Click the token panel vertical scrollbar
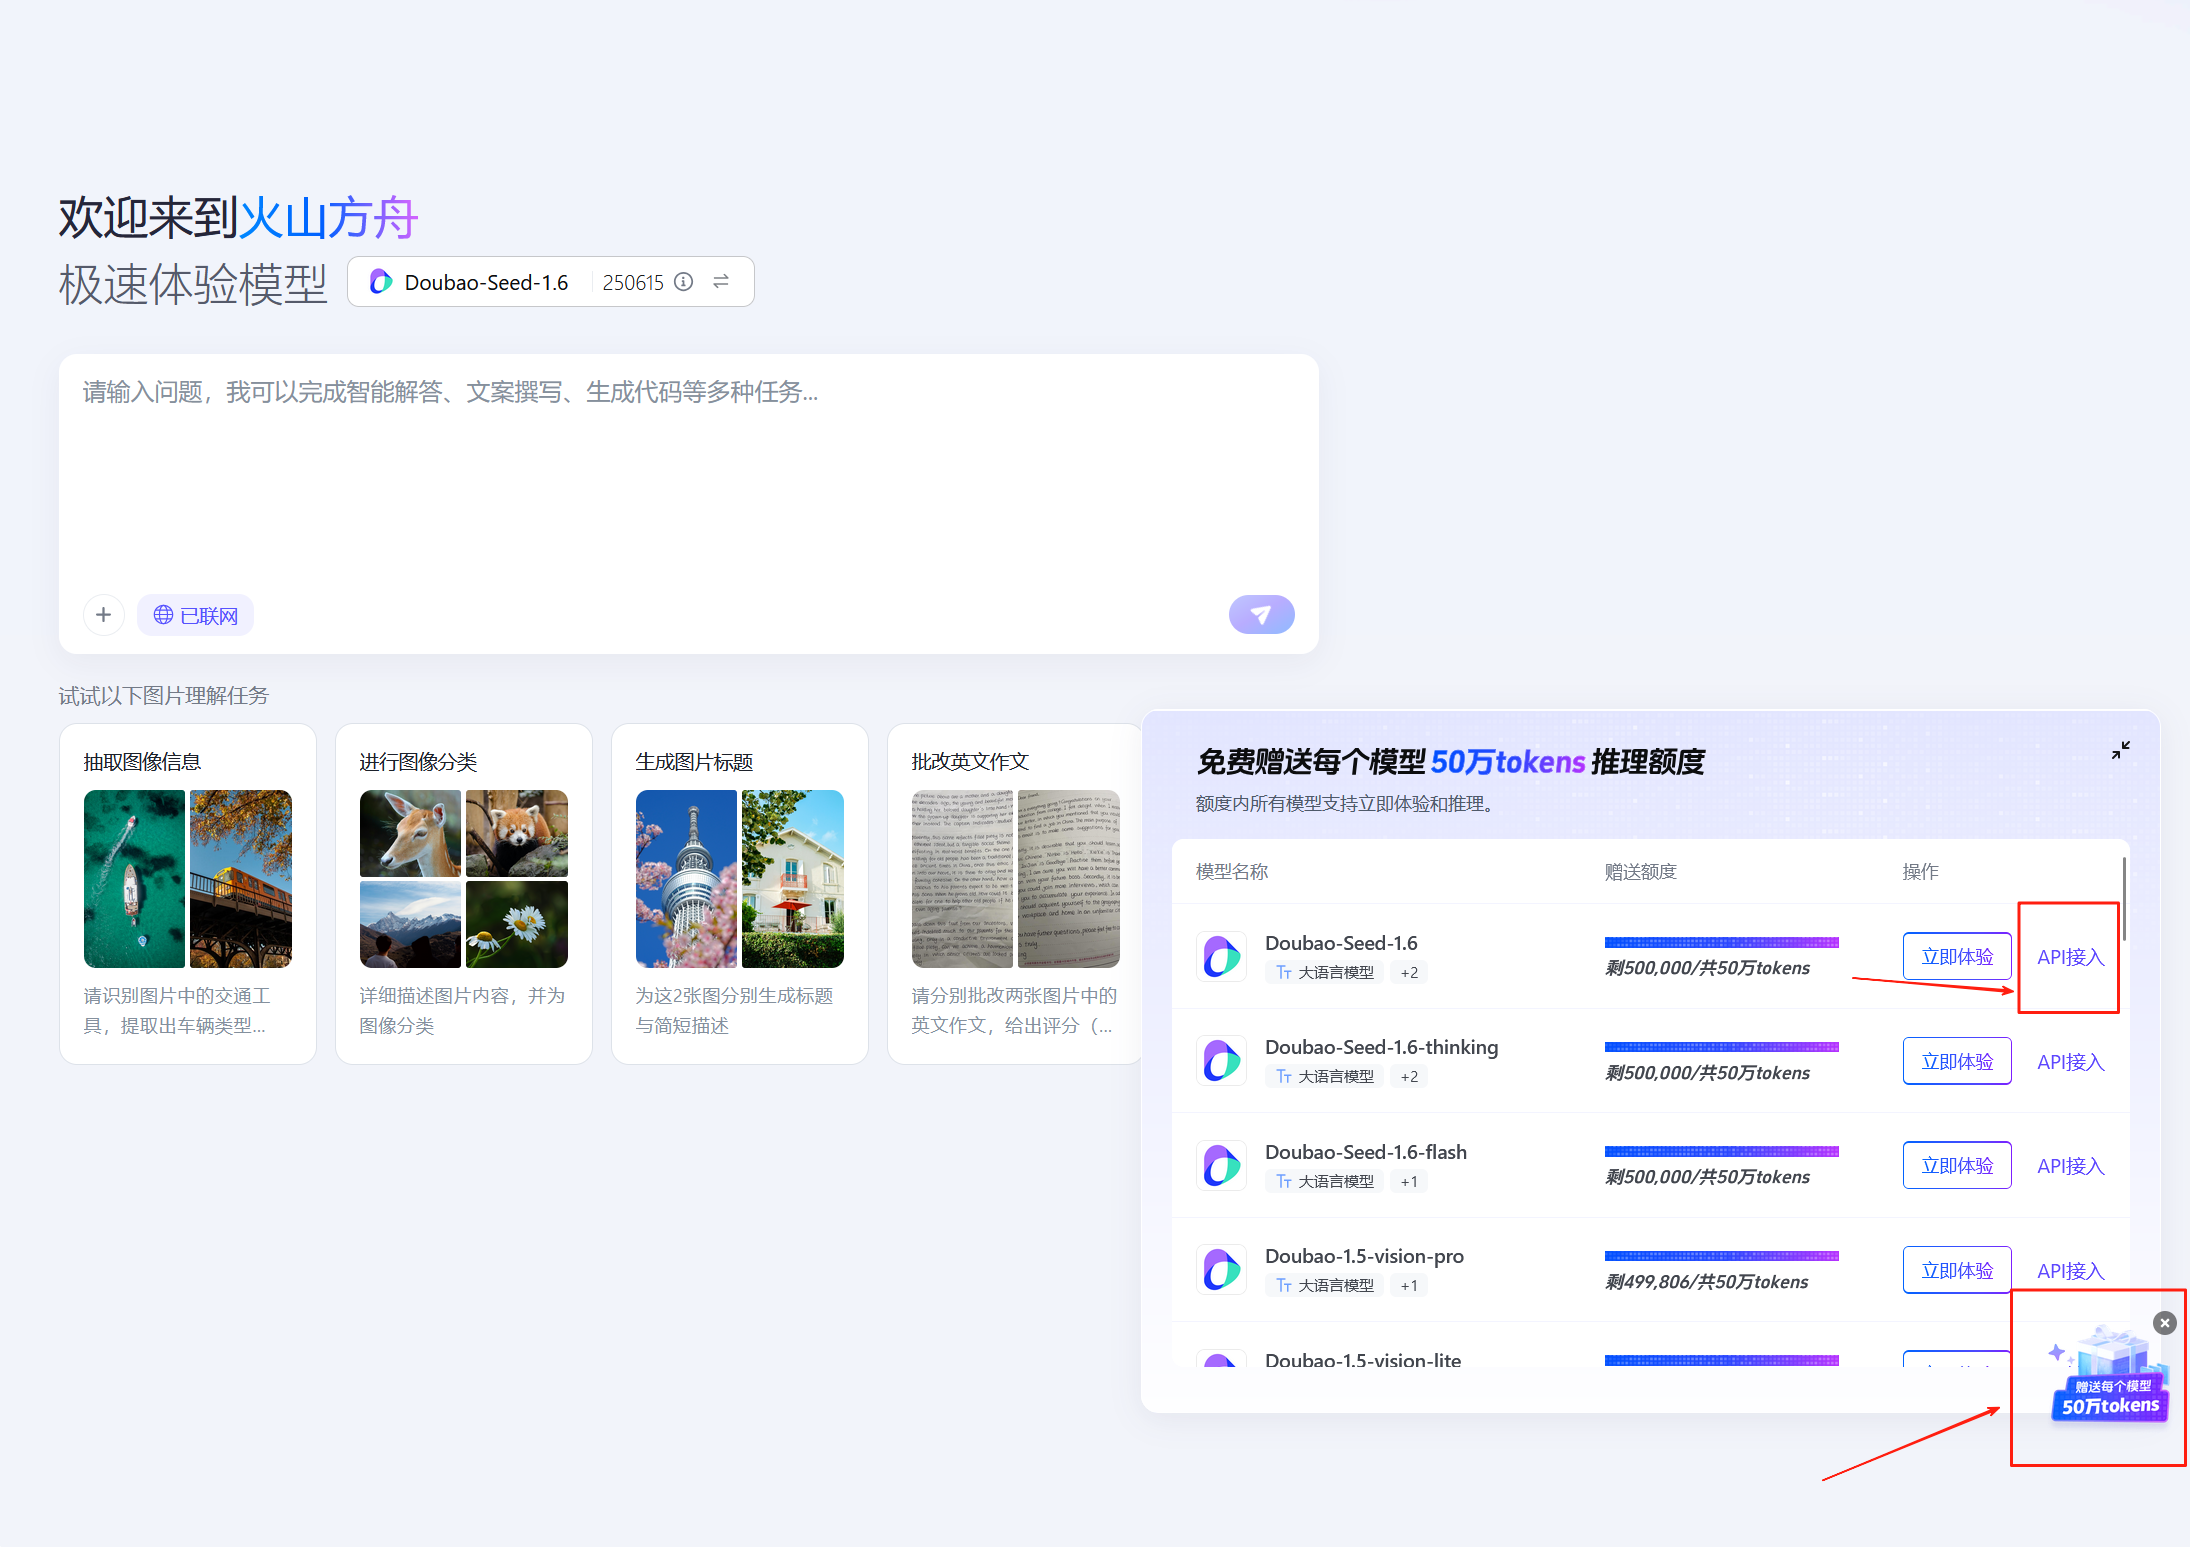 (x=2124, y=898)
